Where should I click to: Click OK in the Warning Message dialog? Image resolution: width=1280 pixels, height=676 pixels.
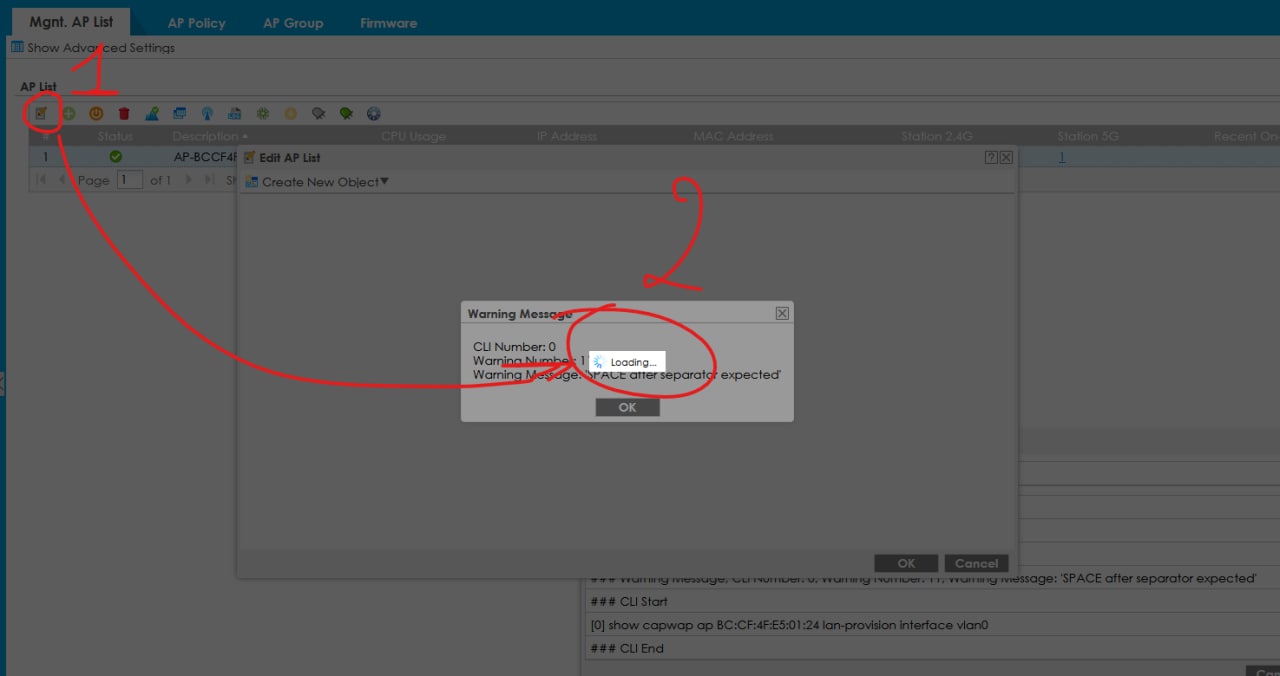point(627,407)
